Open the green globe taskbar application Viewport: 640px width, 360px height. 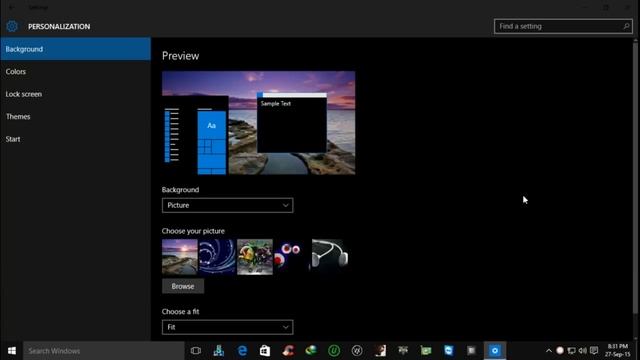[x=311, y=351]
